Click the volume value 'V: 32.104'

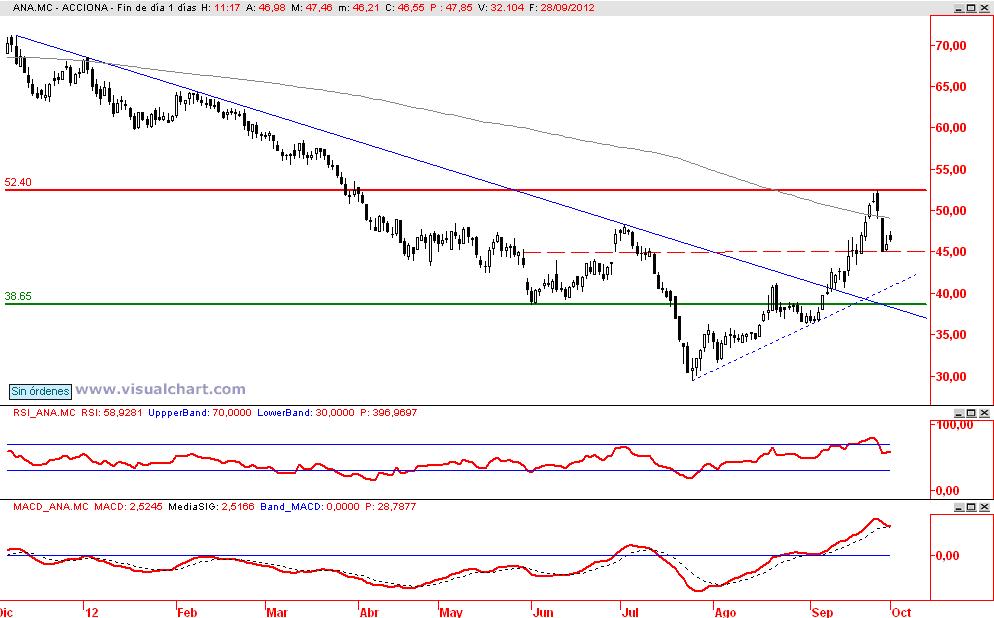coord(499,8)
